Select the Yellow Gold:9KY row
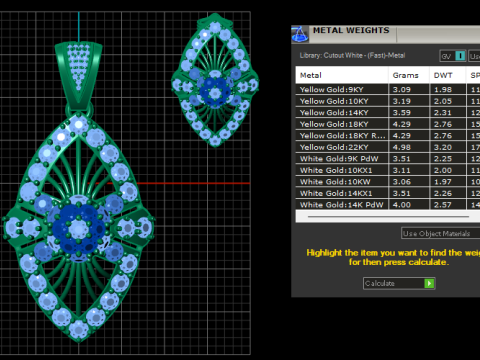 [388, 89]
